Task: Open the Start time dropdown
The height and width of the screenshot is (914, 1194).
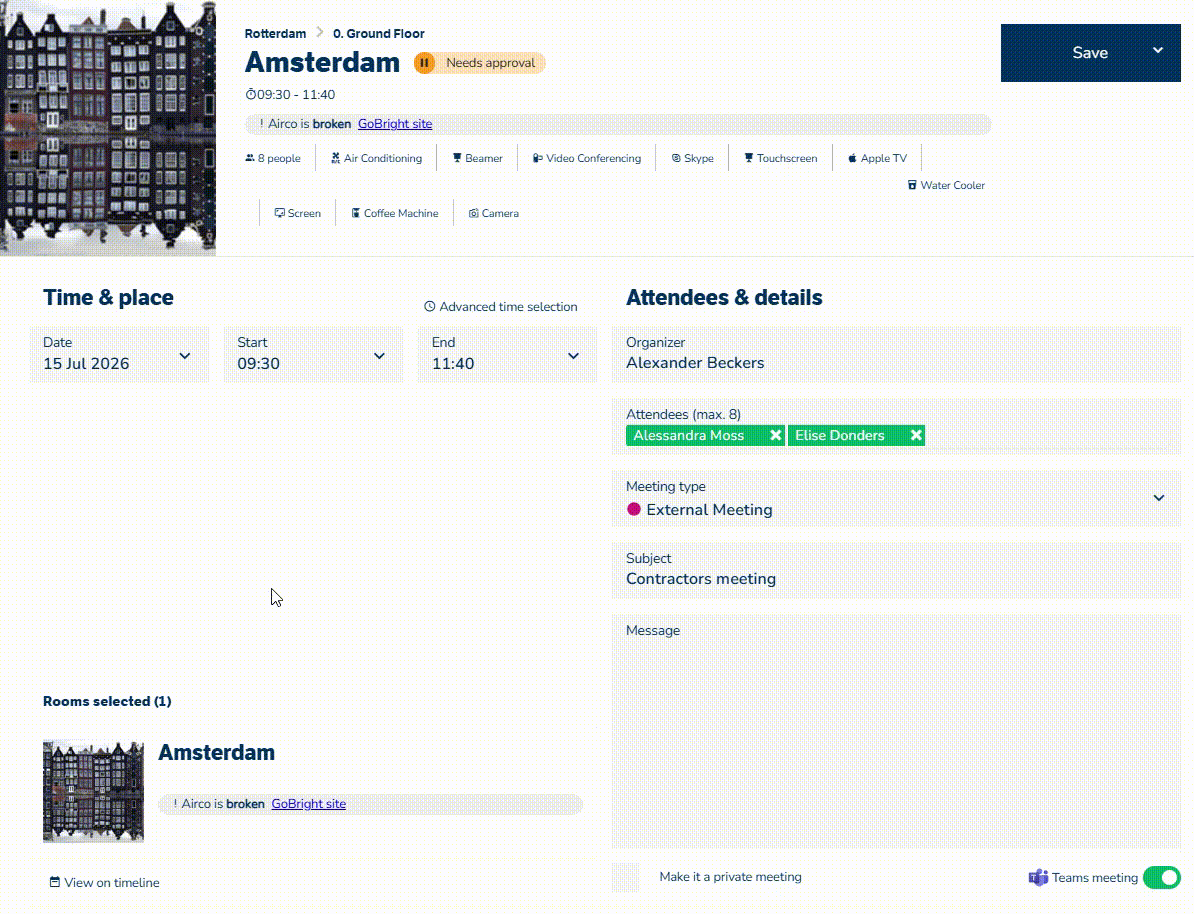Action: click(x=313, y=355)
